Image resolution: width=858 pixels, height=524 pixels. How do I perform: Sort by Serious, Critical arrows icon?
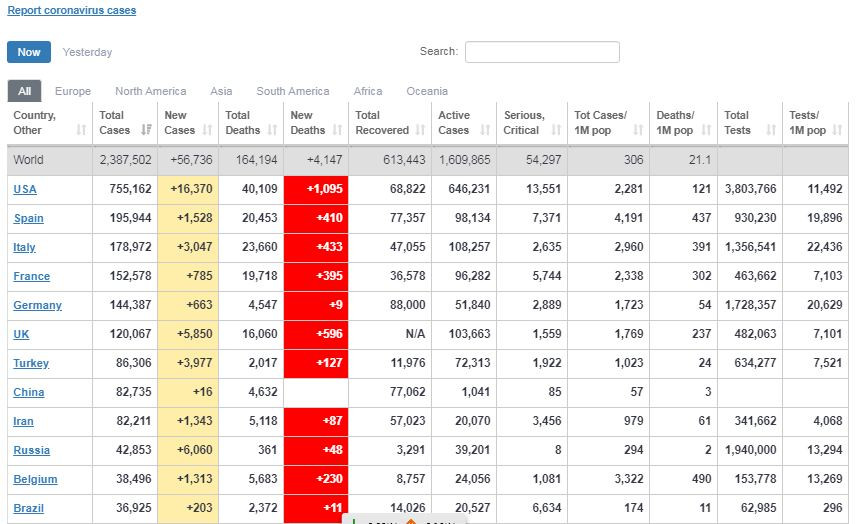coord(556,130)
